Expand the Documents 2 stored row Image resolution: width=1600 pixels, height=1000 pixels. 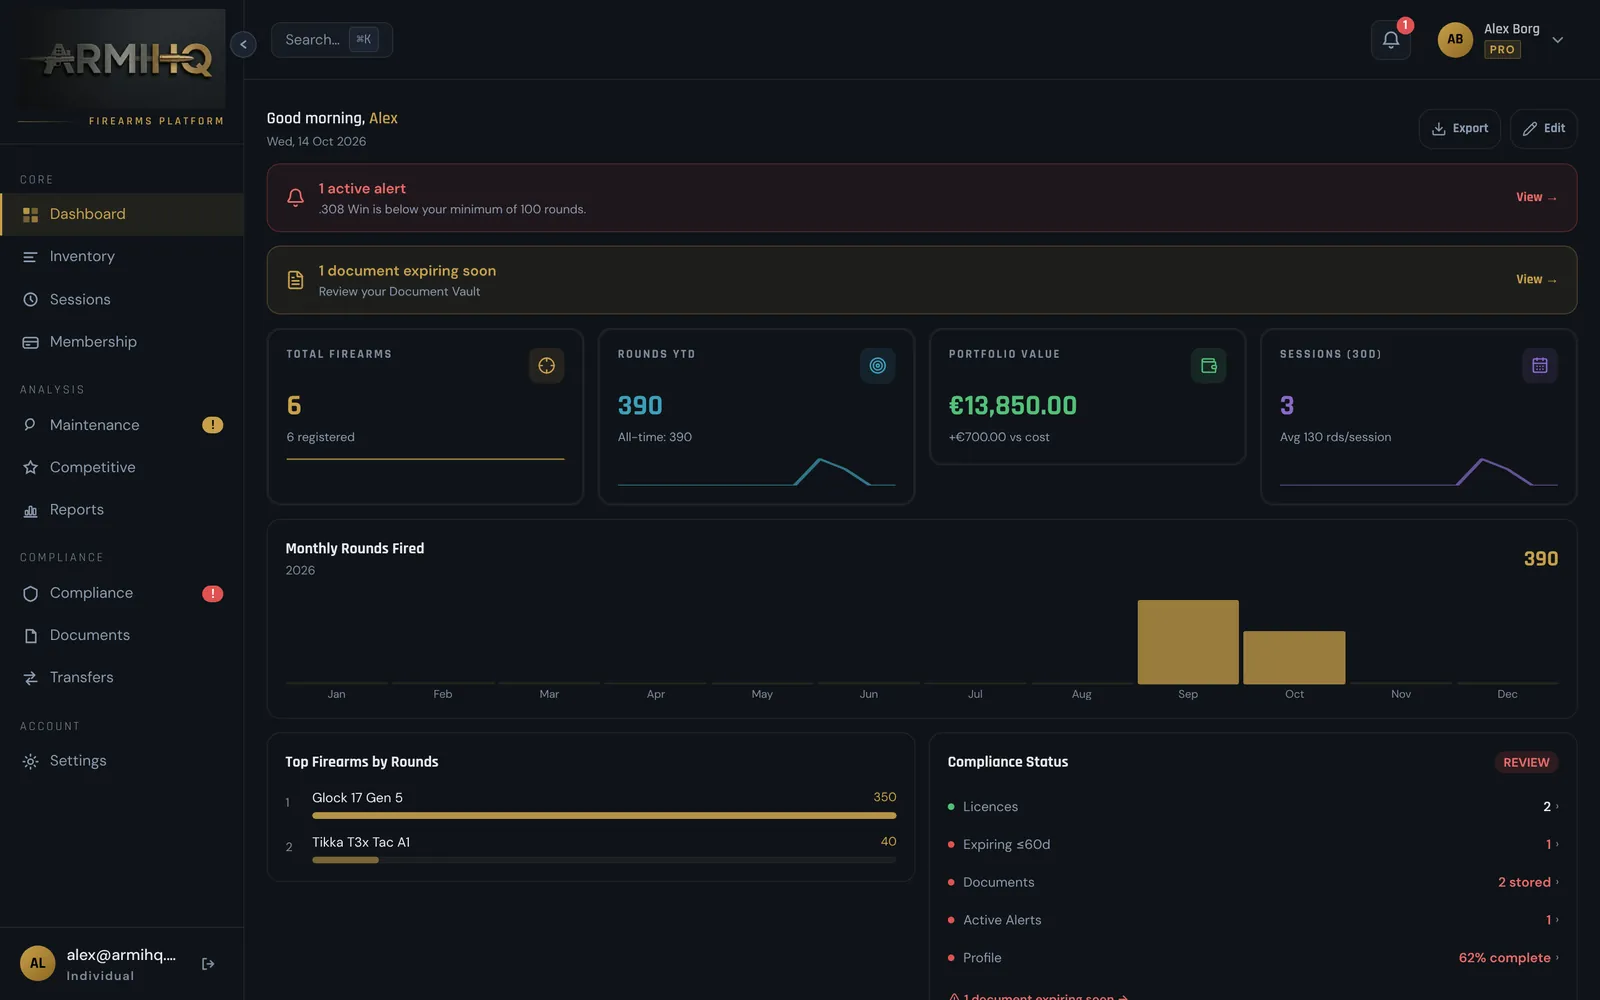point(1253,882)
